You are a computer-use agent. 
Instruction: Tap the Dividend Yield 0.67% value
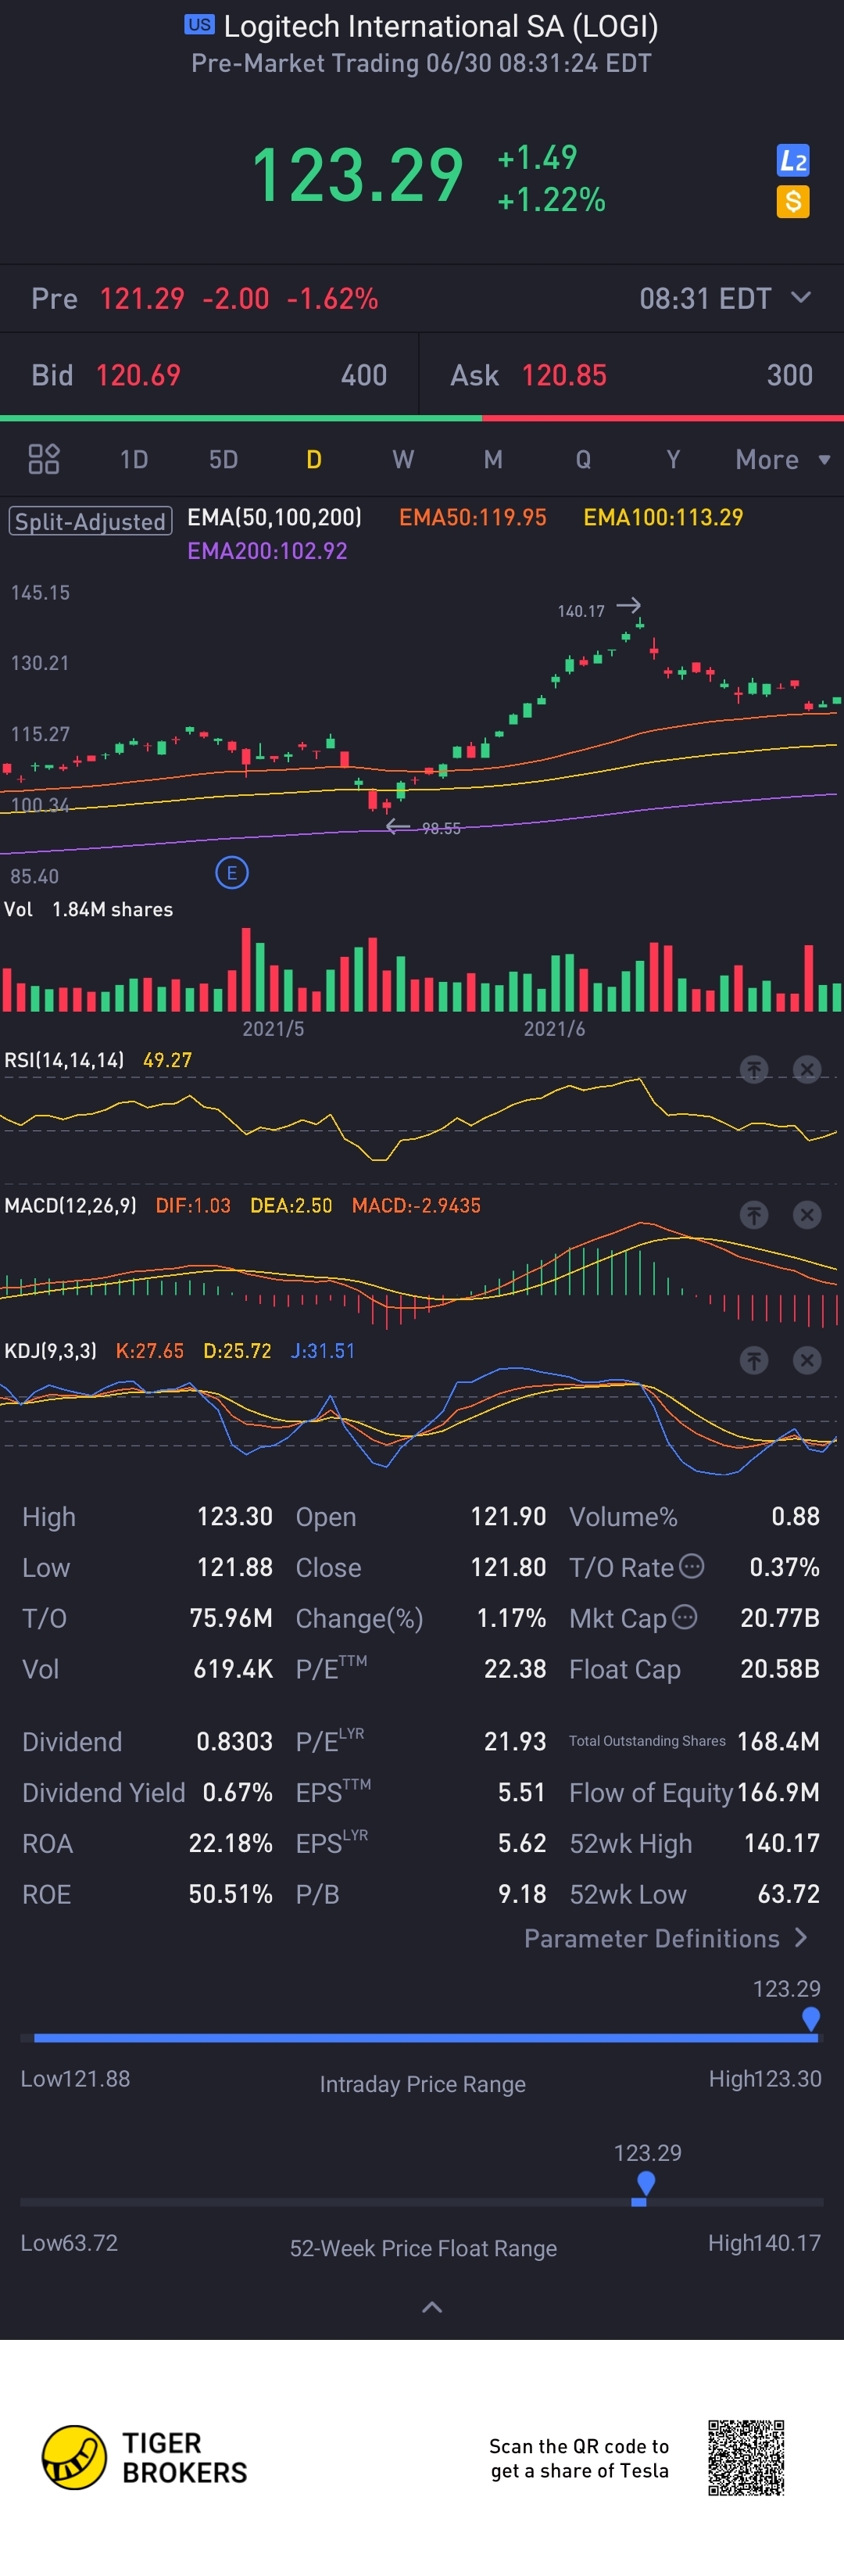pyautogui.click(x=237, y=1792)
